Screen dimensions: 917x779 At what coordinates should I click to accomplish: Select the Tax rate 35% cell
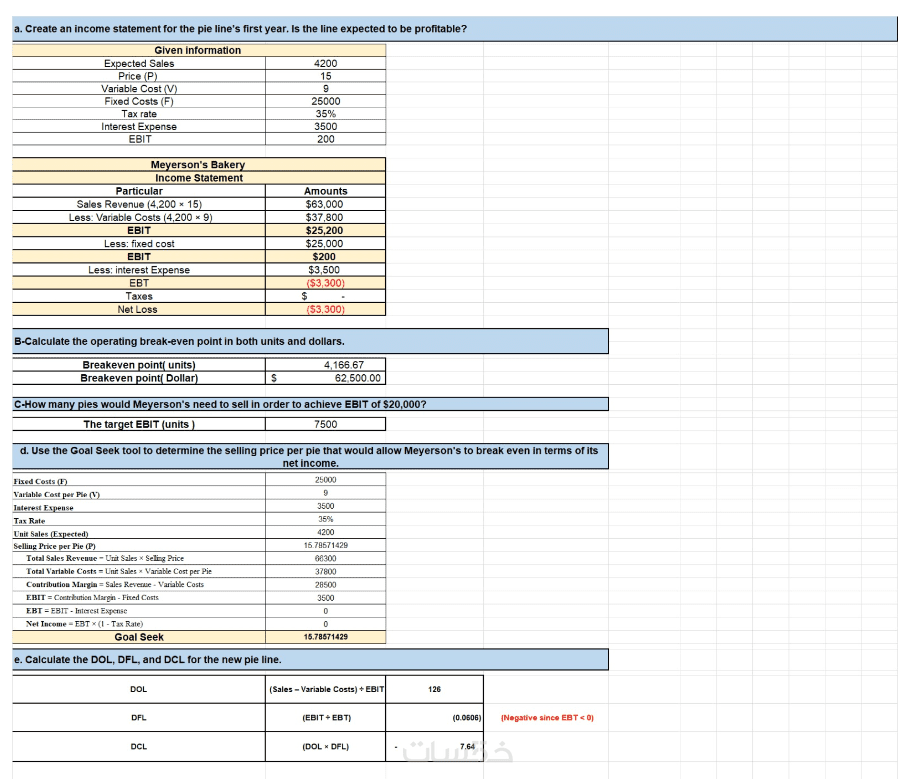click(325, 113)
